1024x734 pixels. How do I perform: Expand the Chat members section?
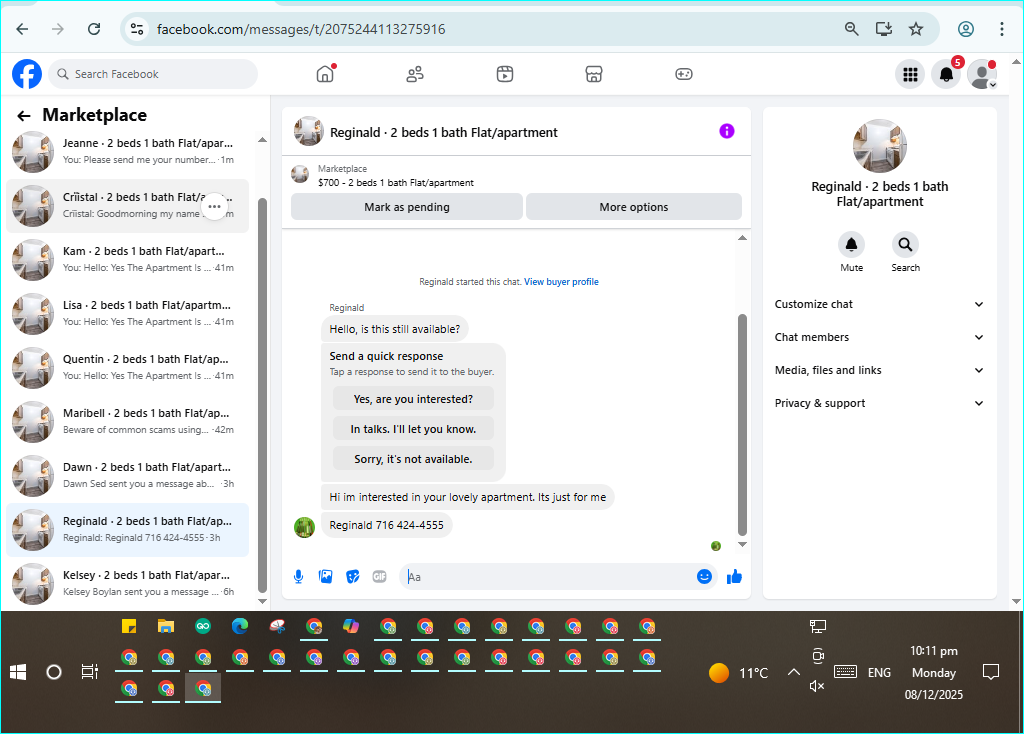(x=879, y=337)
